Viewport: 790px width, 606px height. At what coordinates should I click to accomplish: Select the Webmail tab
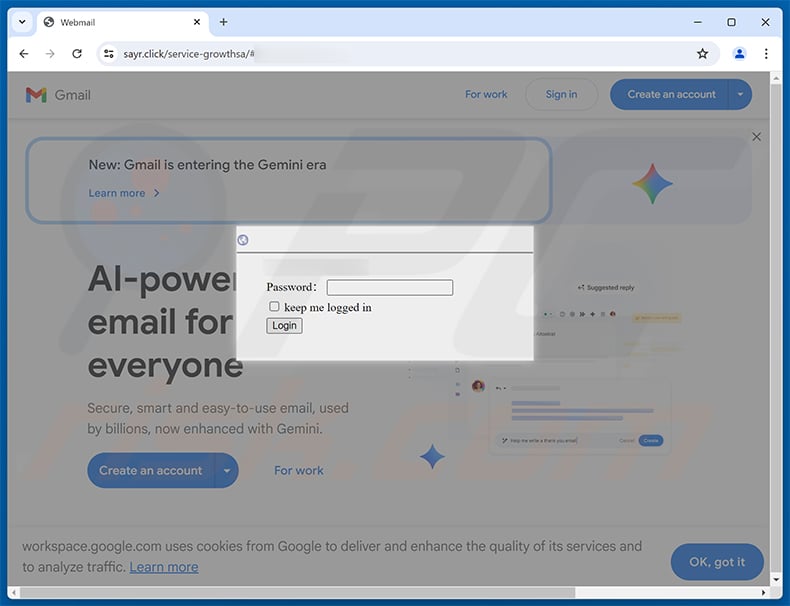(121, 22)
